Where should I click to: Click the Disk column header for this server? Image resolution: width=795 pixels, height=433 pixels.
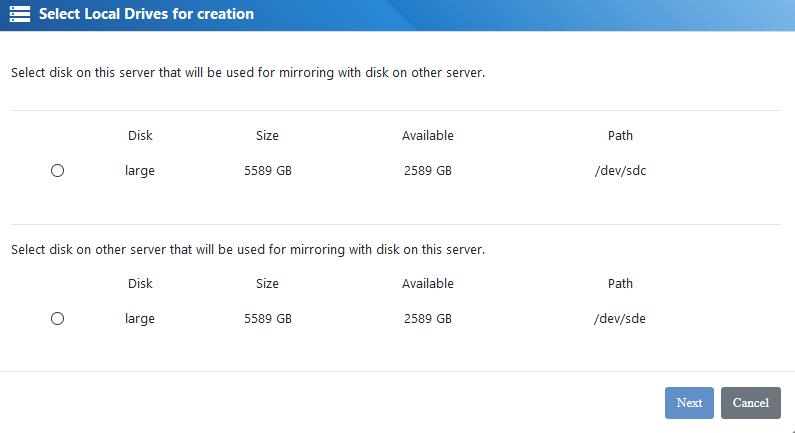(140, 136)
